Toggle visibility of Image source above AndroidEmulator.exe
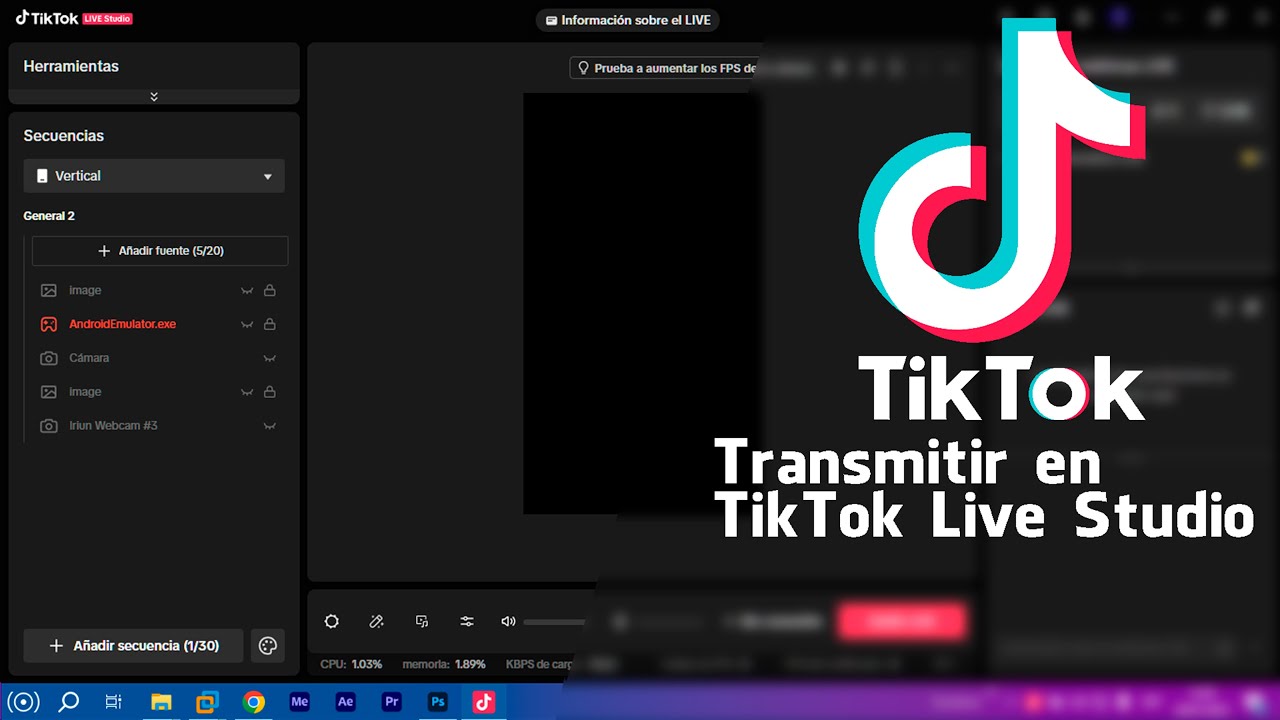 pyautogui.click(x=247, y=291)
